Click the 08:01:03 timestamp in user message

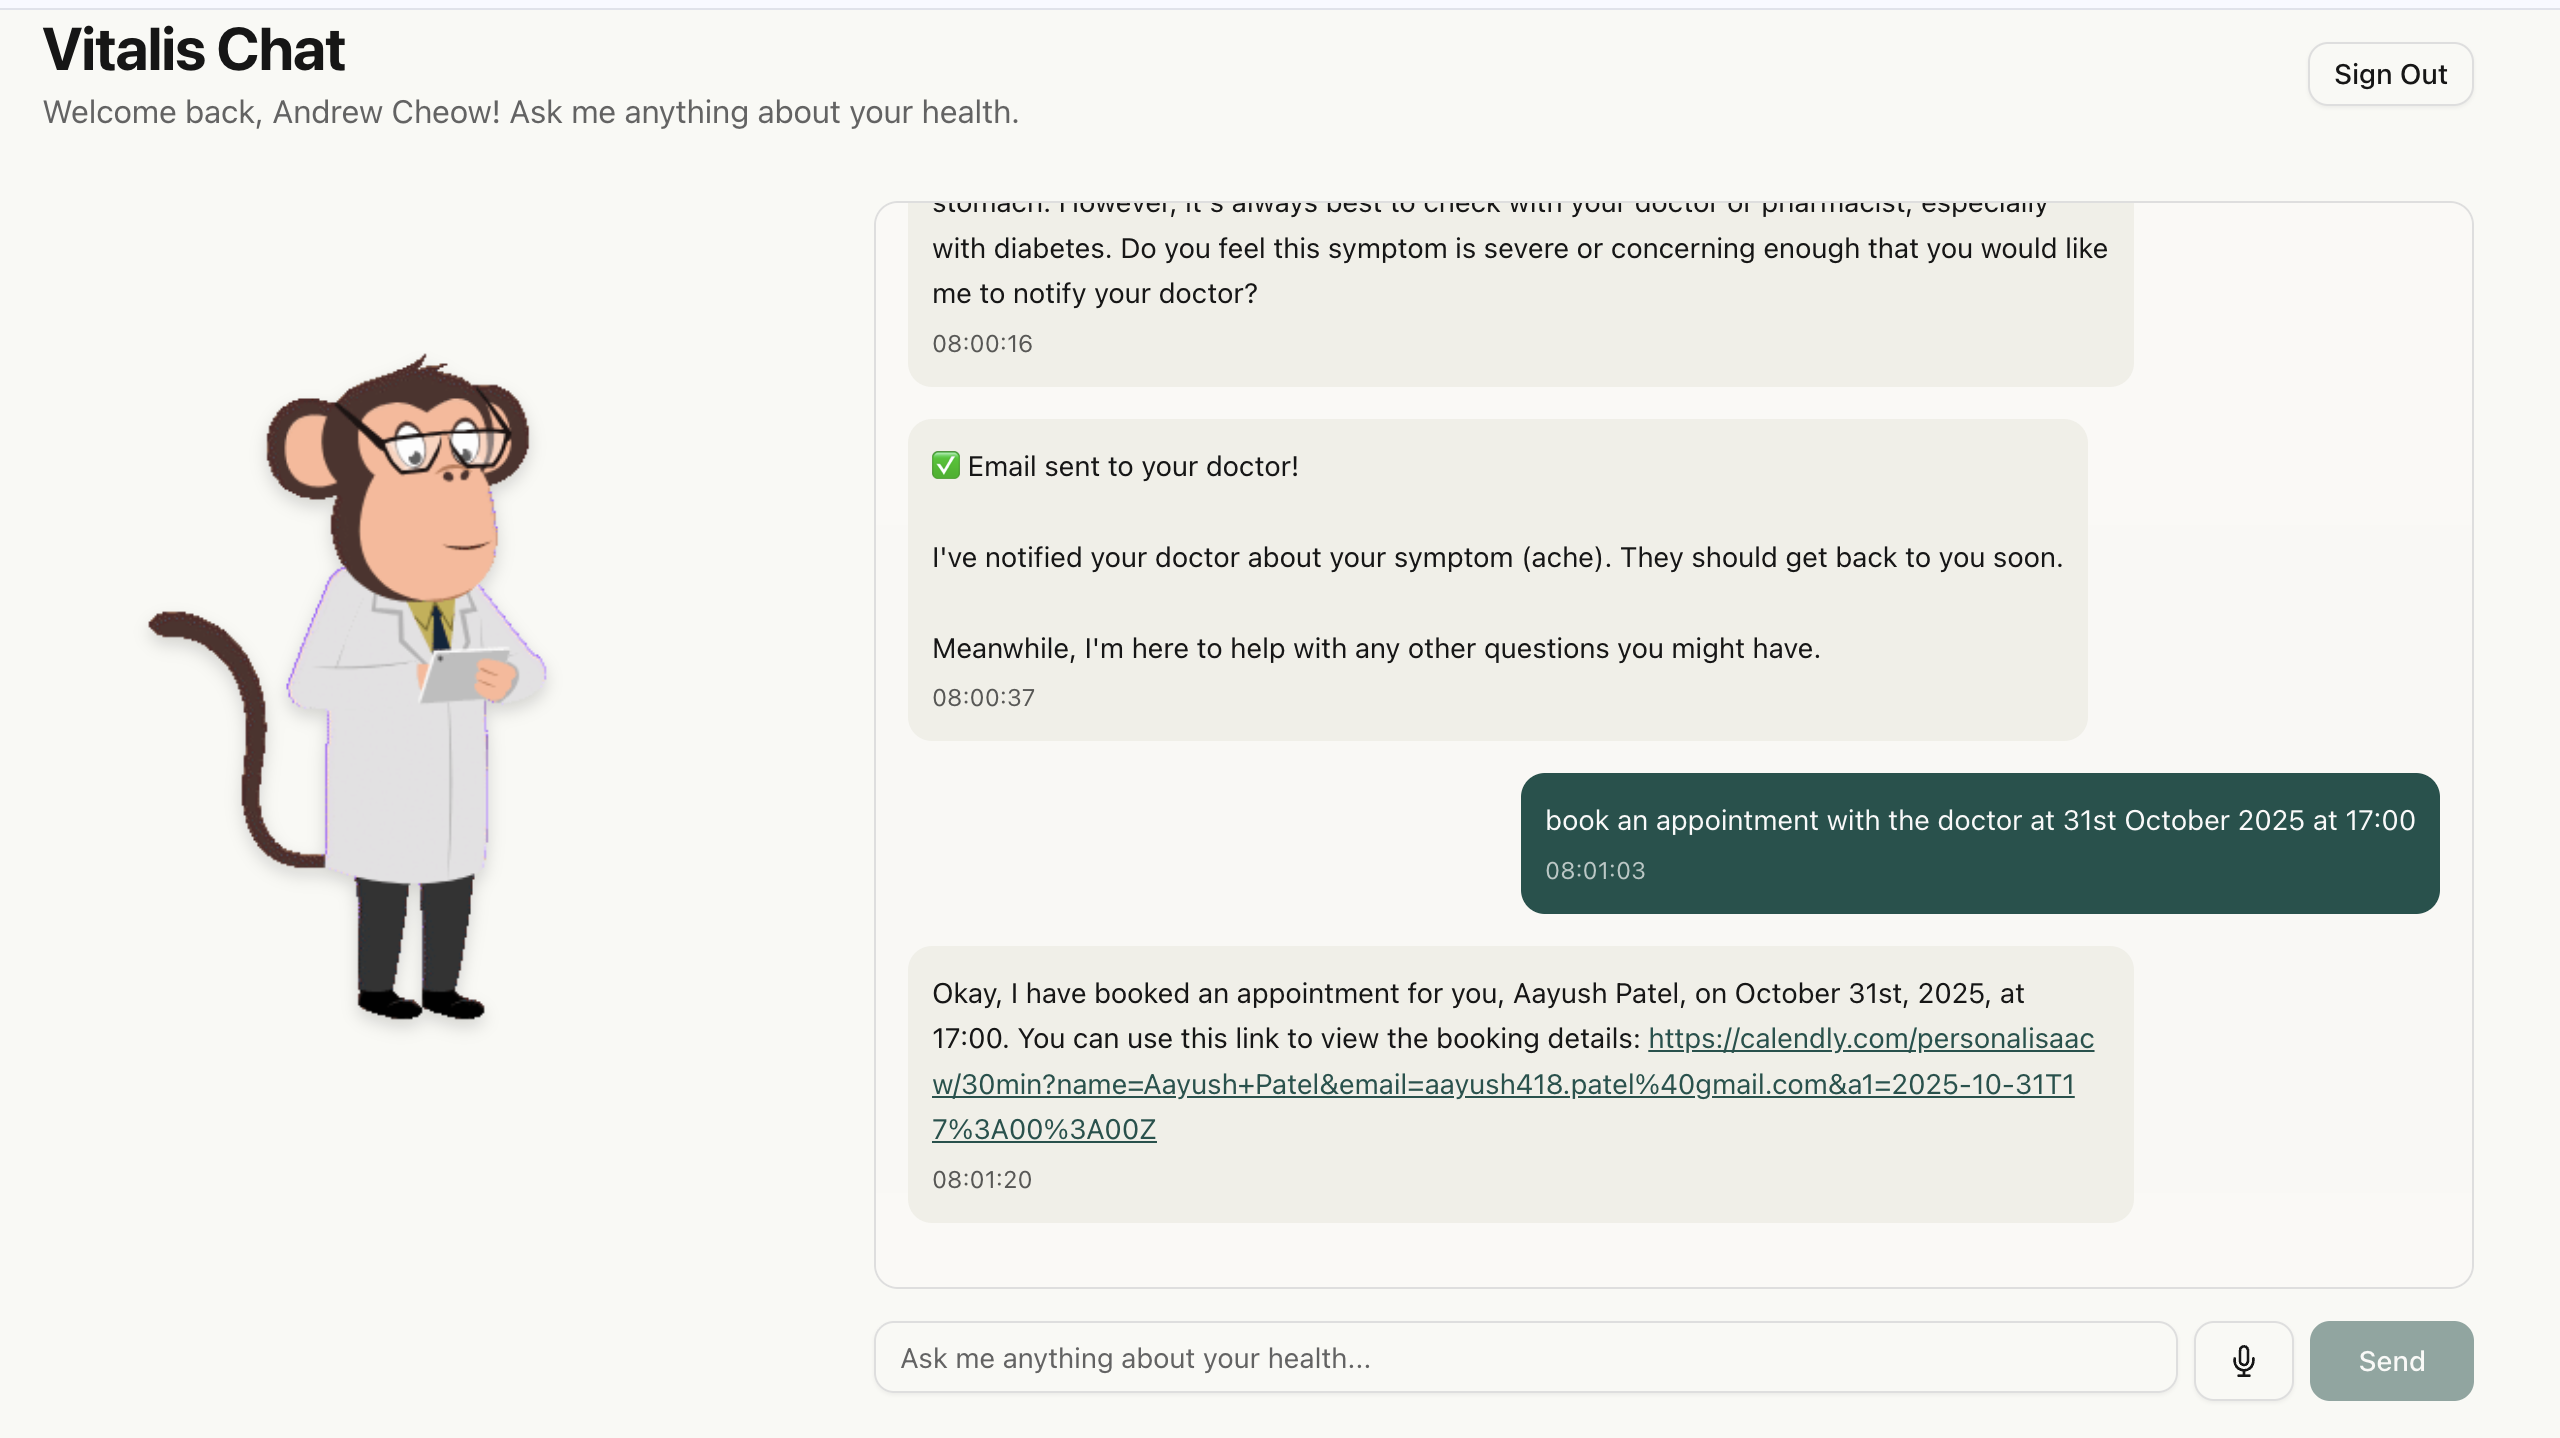[1595, 871]
